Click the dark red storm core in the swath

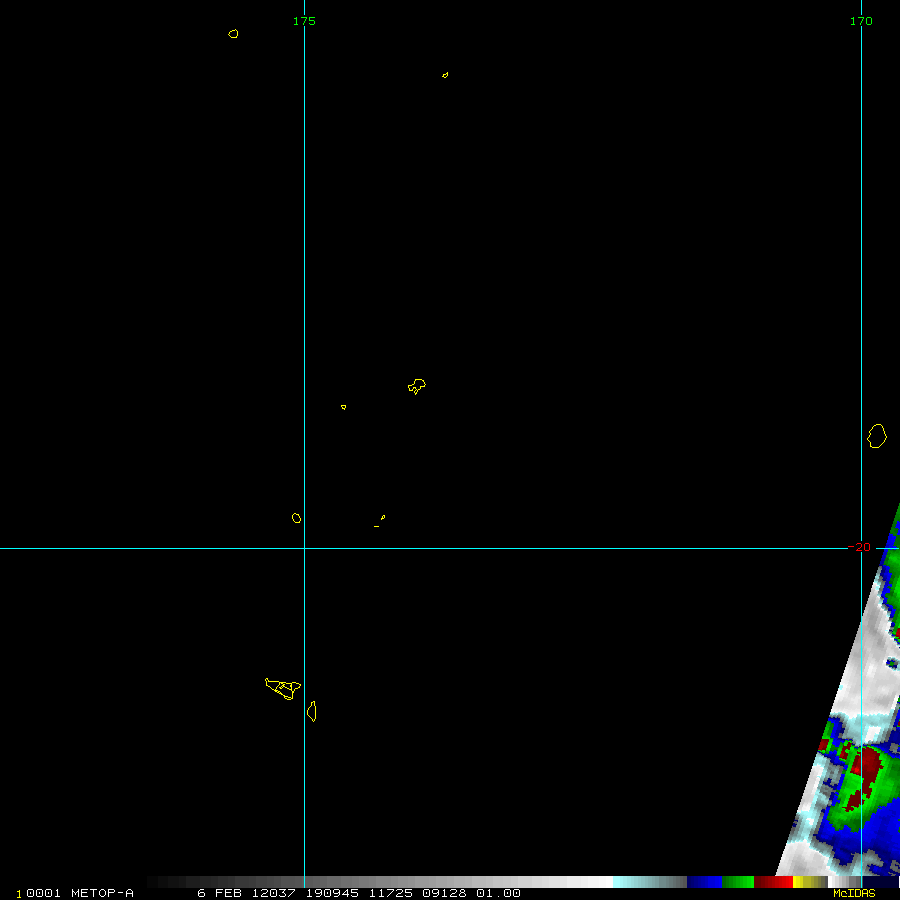866,766
